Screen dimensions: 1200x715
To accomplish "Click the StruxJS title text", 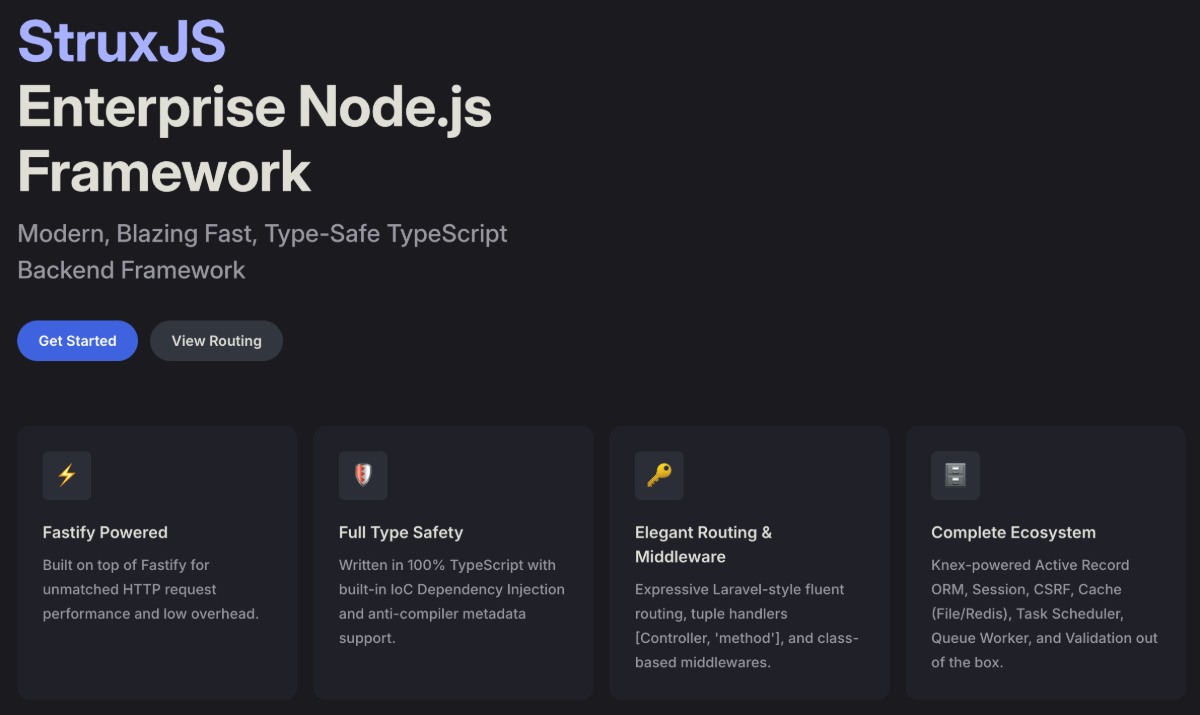I will point(122,42).
